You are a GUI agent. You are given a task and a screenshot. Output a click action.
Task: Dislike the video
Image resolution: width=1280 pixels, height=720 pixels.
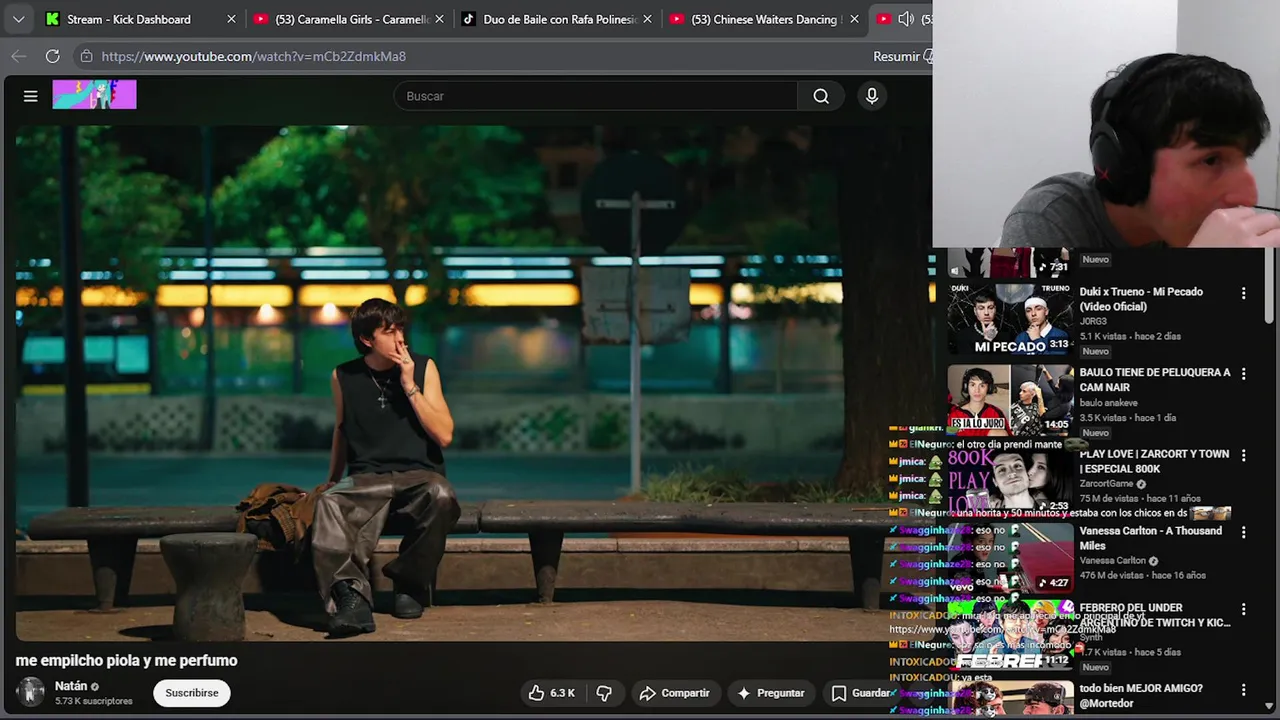pos(604,693)
